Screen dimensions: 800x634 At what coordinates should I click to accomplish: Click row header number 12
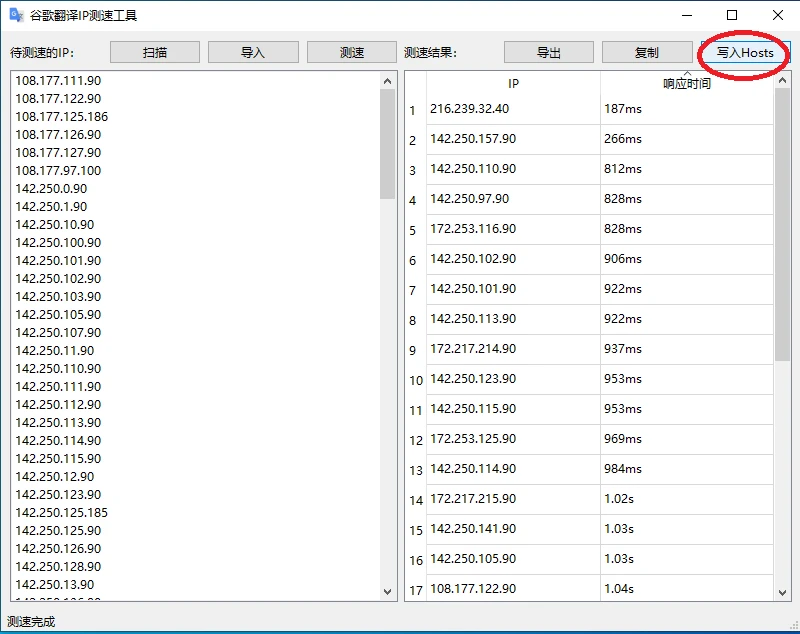click(x=415, y=440)
